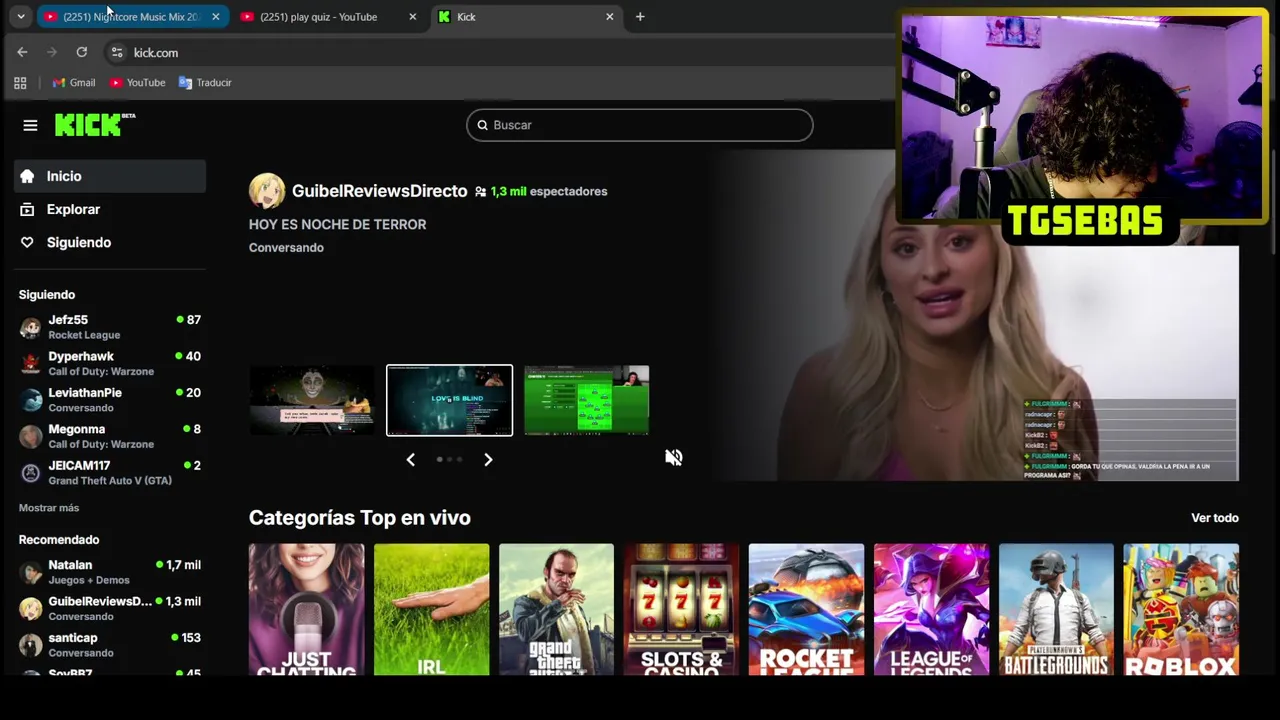
Task: Click the browser back arrow
Action: tap(22, 52)
